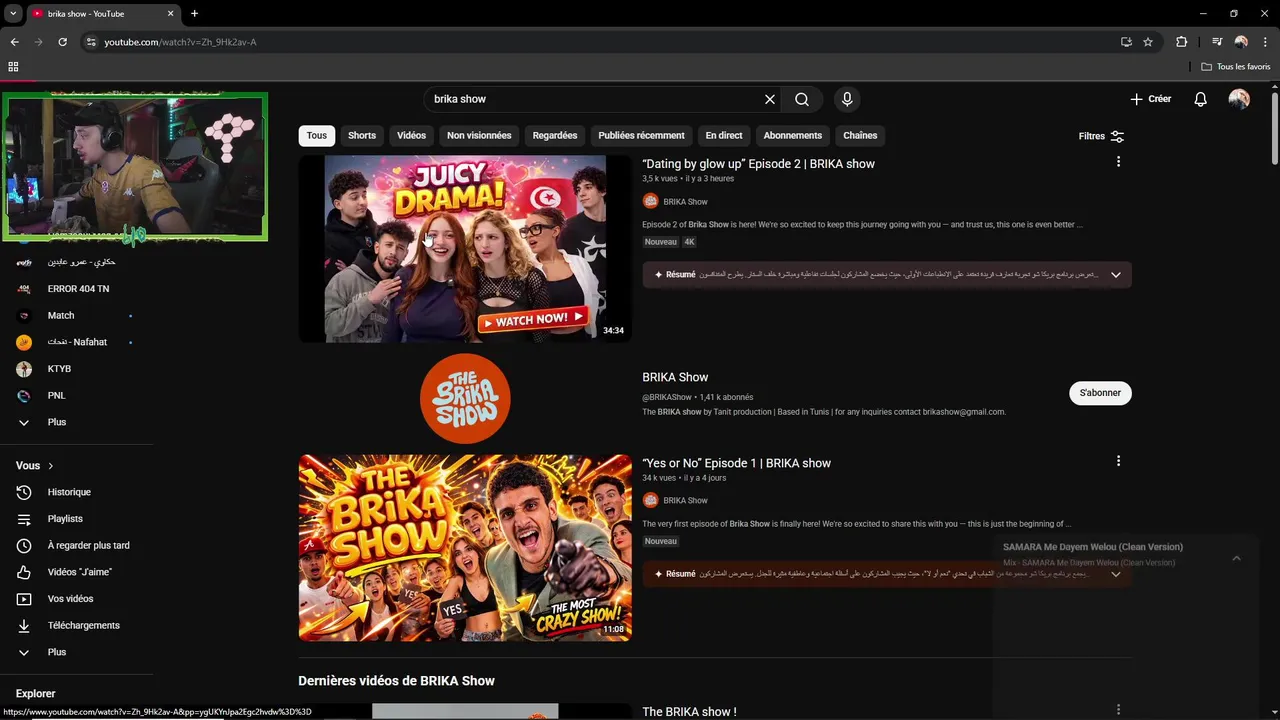Open ERROR 404 TN subscription

point(78,289)
